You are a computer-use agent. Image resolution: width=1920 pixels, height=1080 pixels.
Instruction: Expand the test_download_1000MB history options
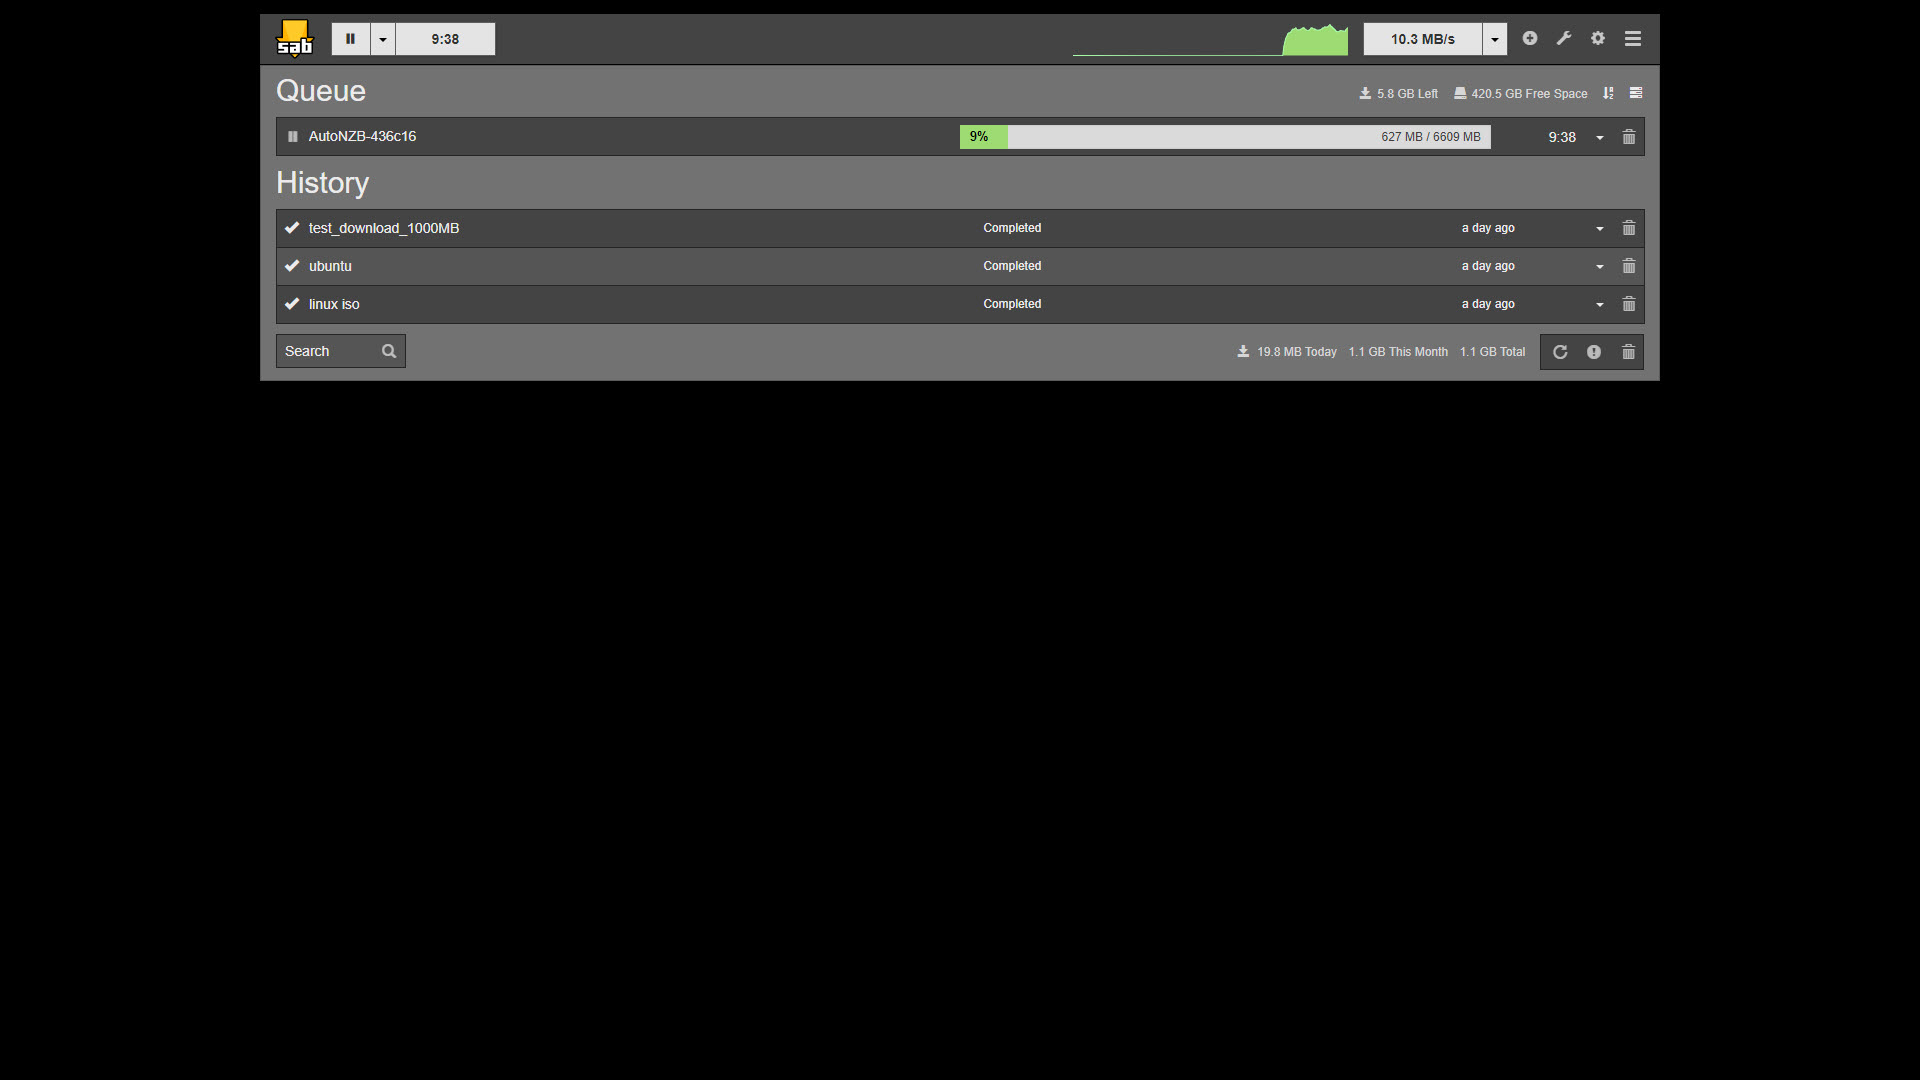1600,227
